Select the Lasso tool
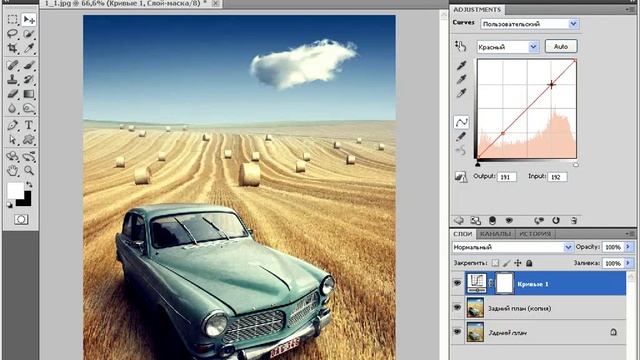This screenshot has width=640, height=360. click(x=13, y=34)
